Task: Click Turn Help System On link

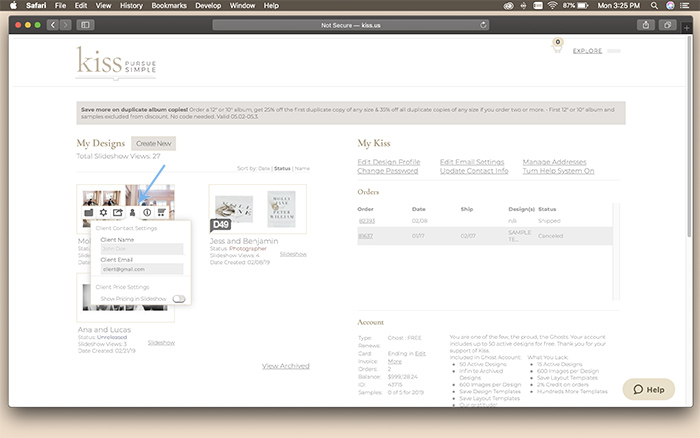Action: tap(558, 171)
